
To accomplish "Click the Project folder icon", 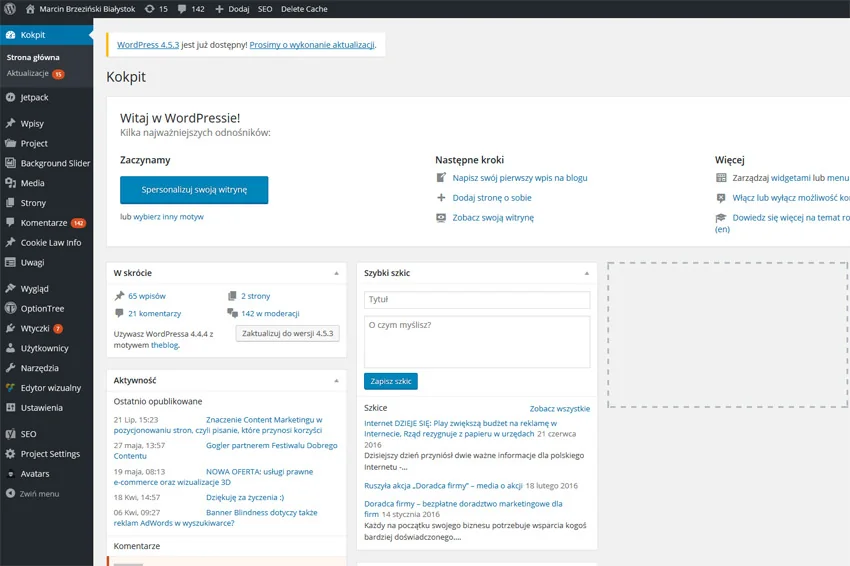I will (10, 144).
